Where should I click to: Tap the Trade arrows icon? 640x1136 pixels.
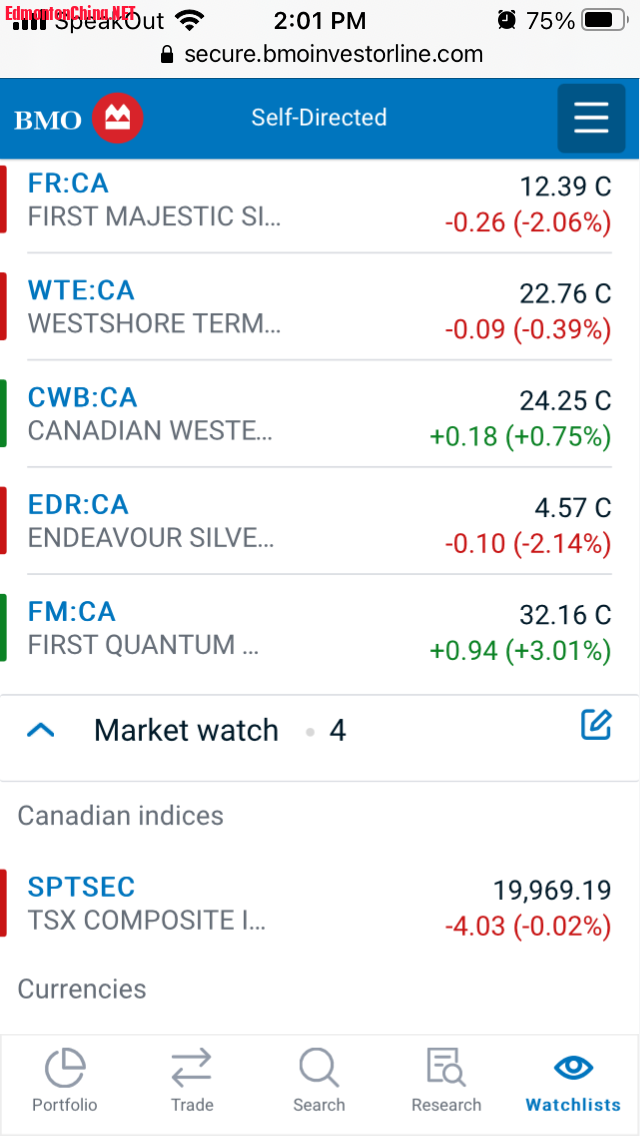[x=191, y=1066]
